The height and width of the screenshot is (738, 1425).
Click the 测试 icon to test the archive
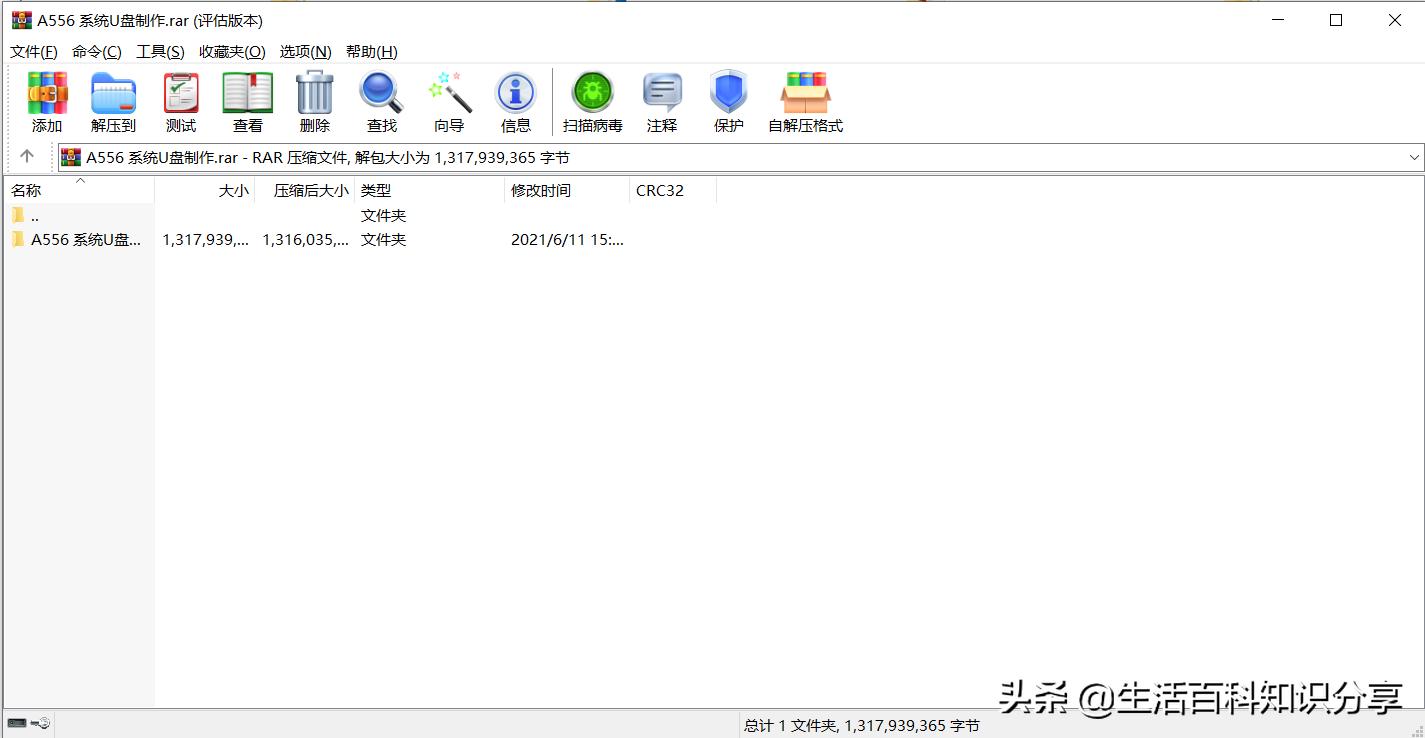coord(180,100)
